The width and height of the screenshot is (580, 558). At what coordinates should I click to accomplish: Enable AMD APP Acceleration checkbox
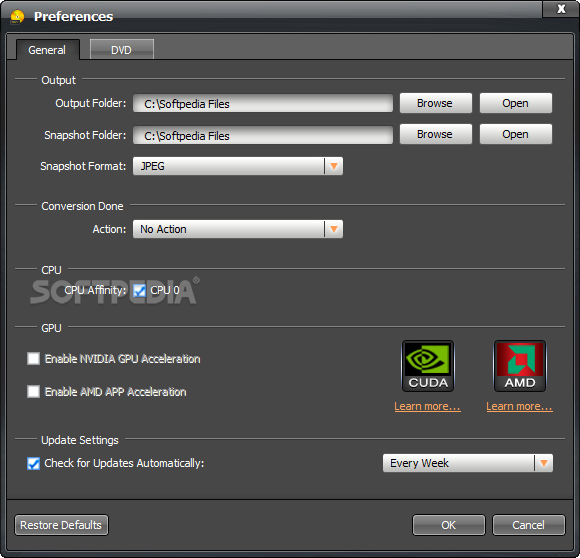coord(33,391)
